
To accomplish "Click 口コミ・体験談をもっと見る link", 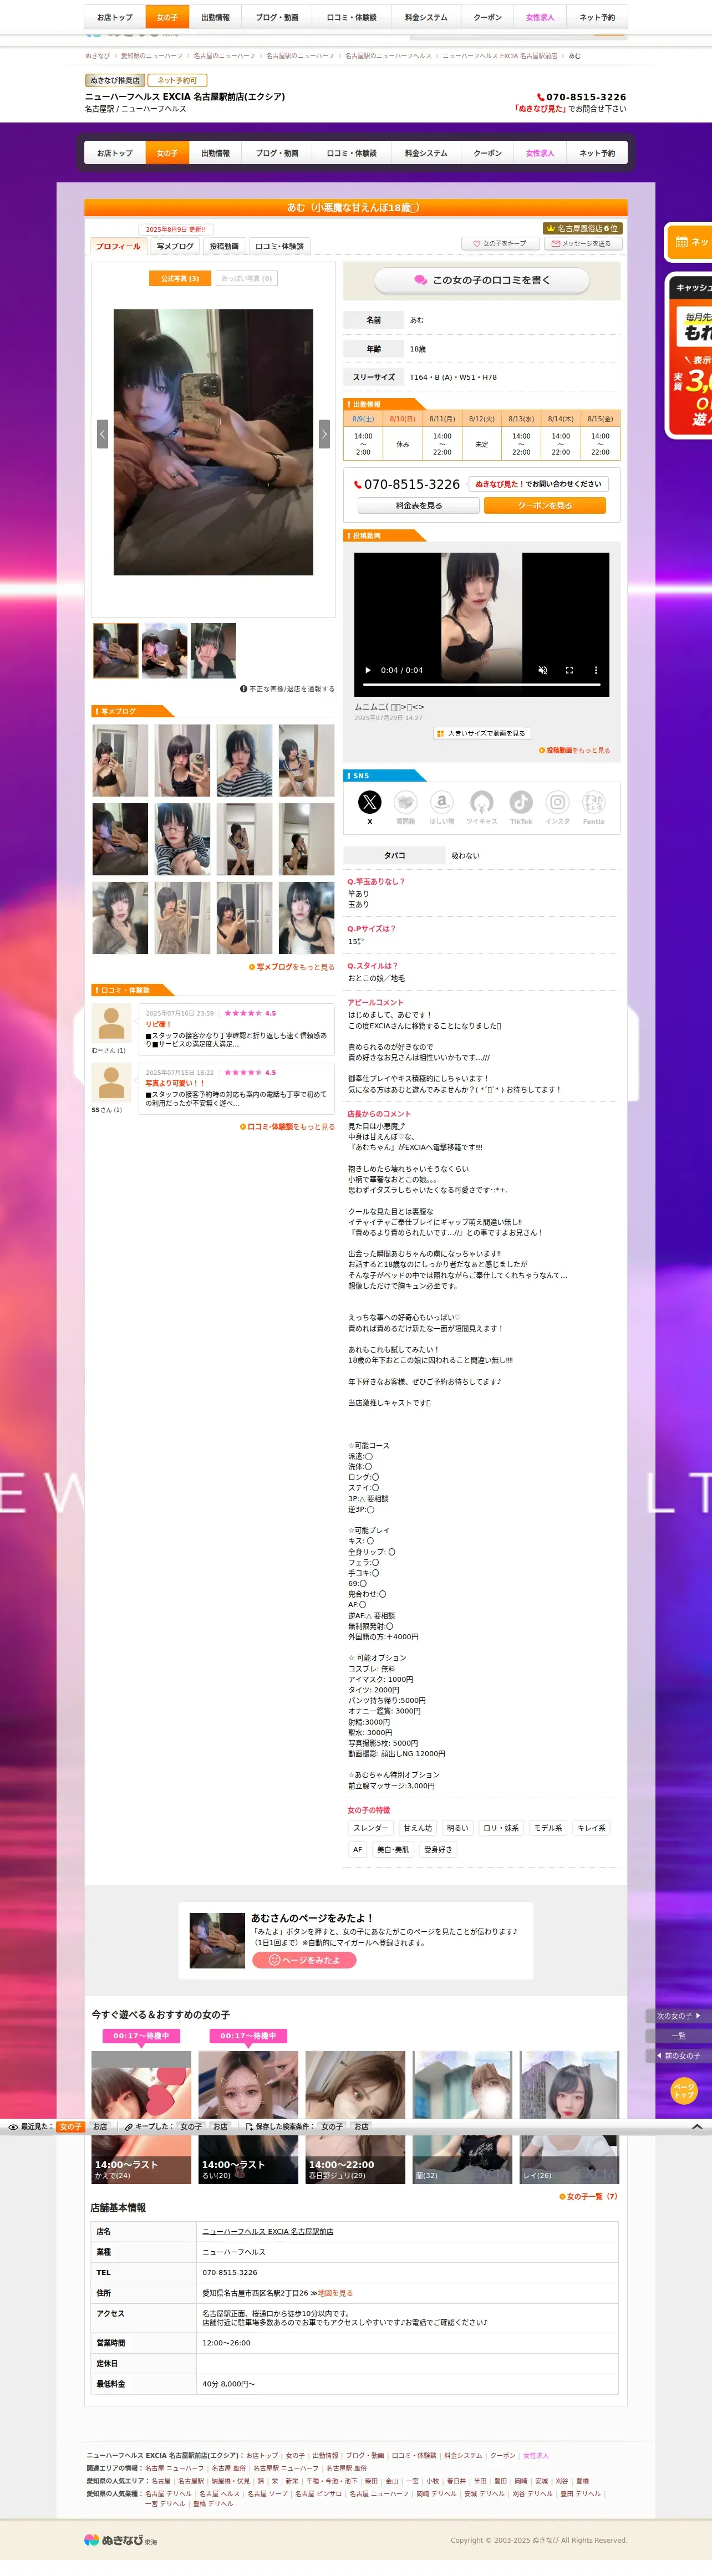I will [287, 1126].
